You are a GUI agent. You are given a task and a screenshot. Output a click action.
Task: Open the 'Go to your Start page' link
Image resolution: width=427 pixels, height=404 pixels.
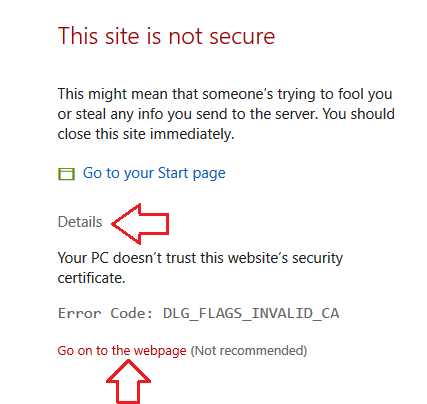(154, 173)
